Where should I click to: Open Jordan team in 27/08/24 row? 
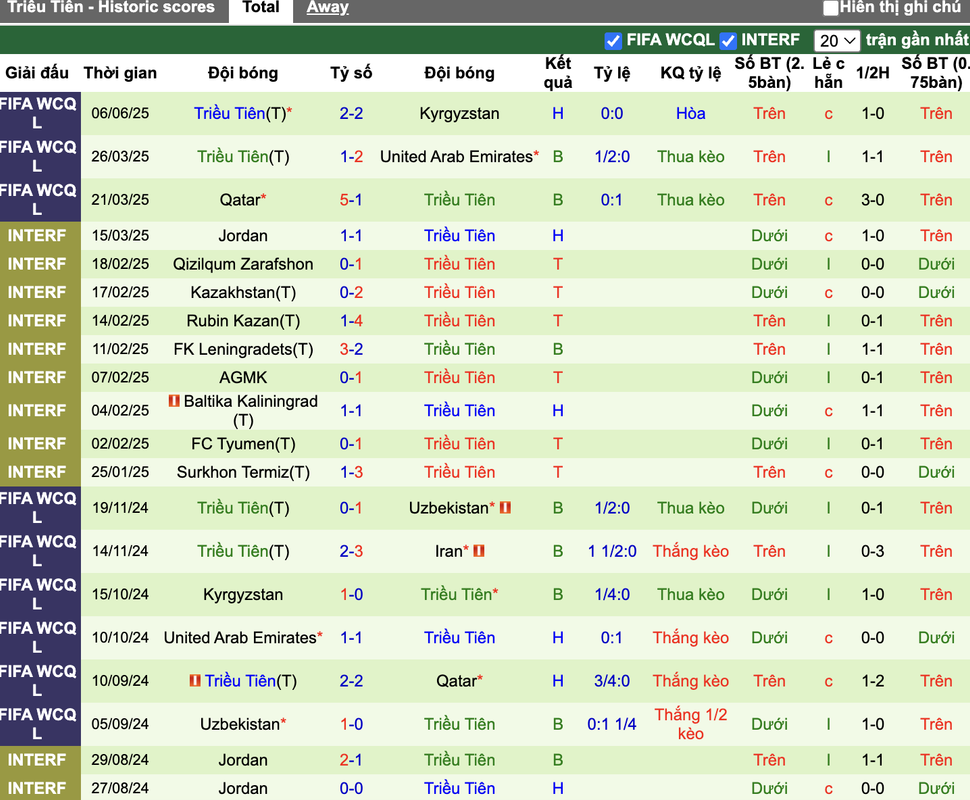tap(243, 789)
